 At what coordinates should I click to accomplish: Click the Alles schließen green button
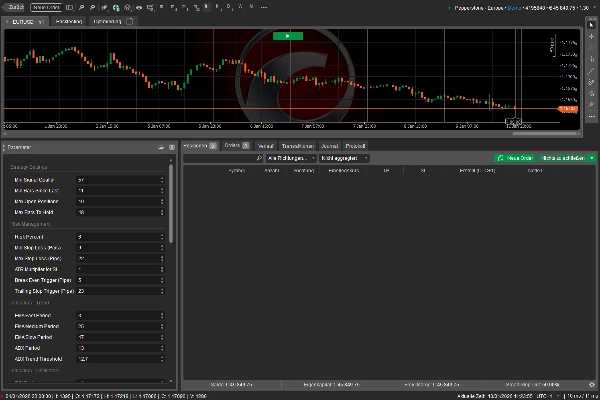[x=563, y=158]
